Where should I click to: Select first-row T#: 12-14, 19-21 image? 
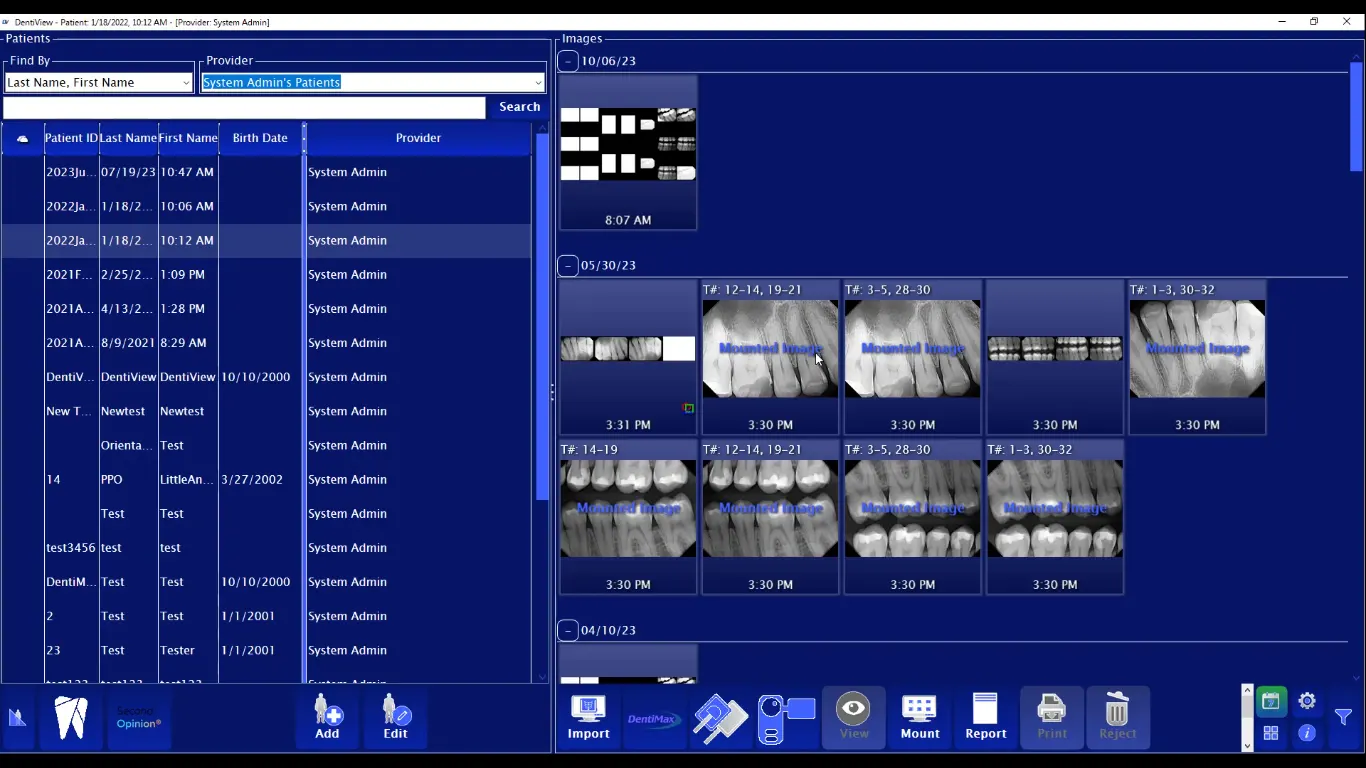tap(770, 357)
